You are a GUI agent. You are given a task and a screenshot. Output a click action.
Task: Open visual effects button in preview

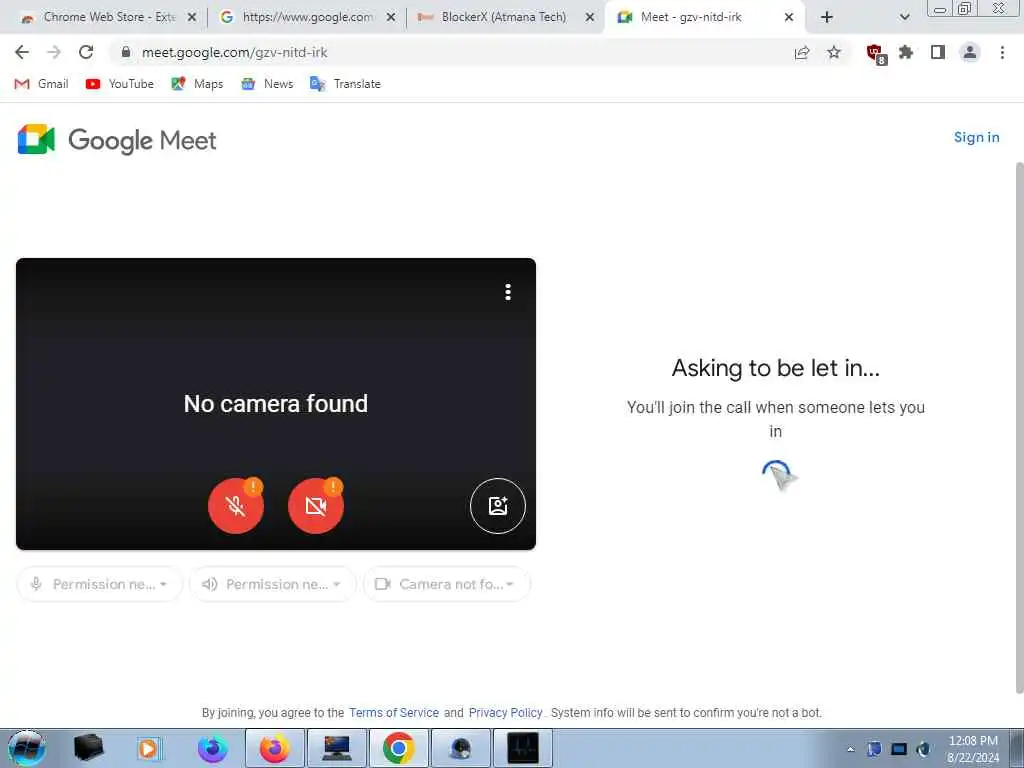[498, 505]
